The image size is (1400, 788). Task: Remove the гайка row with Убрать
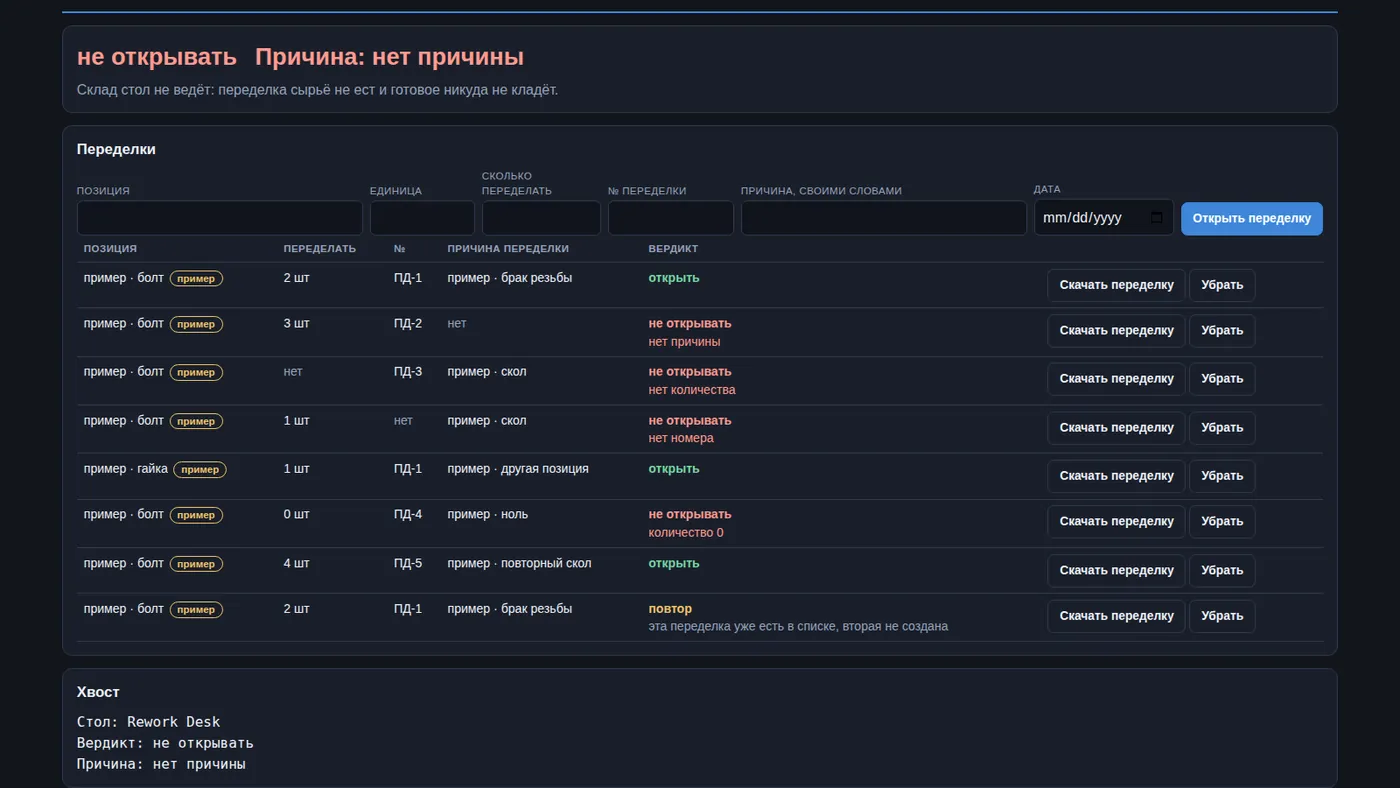(1222, 476)
